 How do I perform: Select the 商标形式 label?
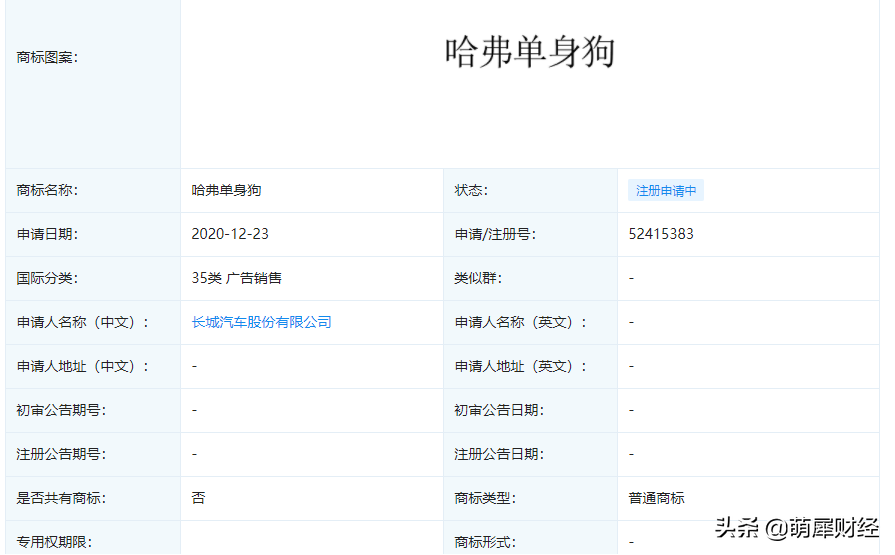point(485,542)
